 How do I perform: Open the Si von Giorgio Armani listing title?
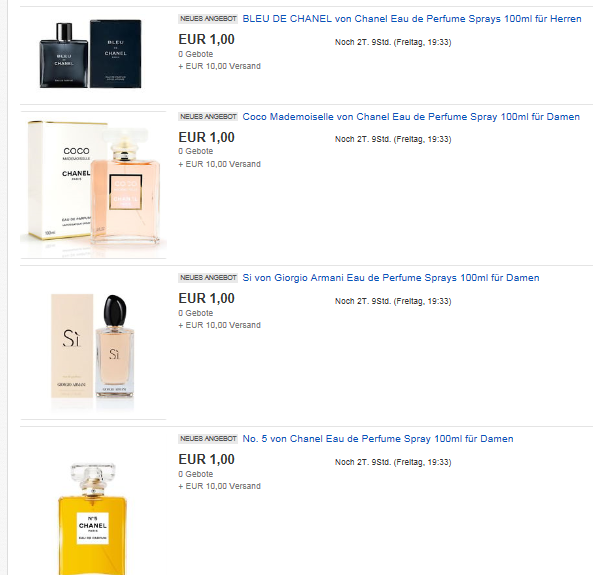pyautogui.click(x=391, y=278)
